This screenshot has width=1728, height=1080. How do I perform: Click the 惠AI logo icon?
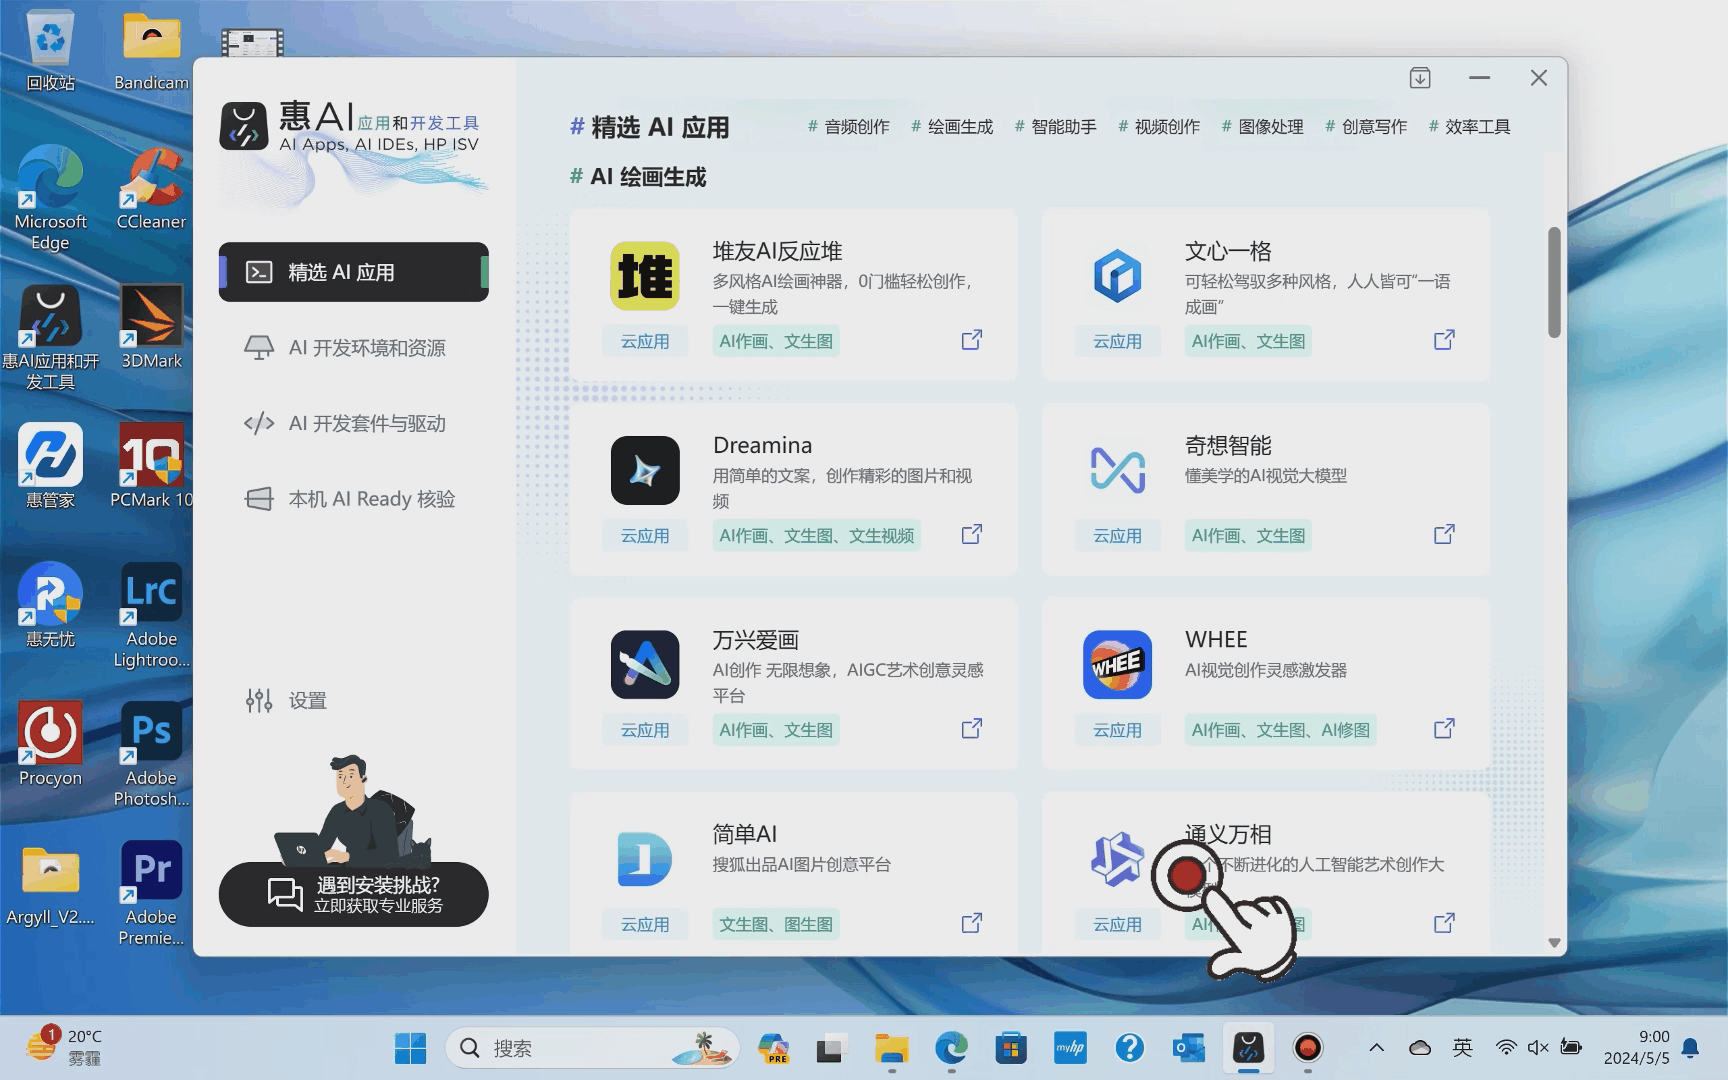[244, 126]
